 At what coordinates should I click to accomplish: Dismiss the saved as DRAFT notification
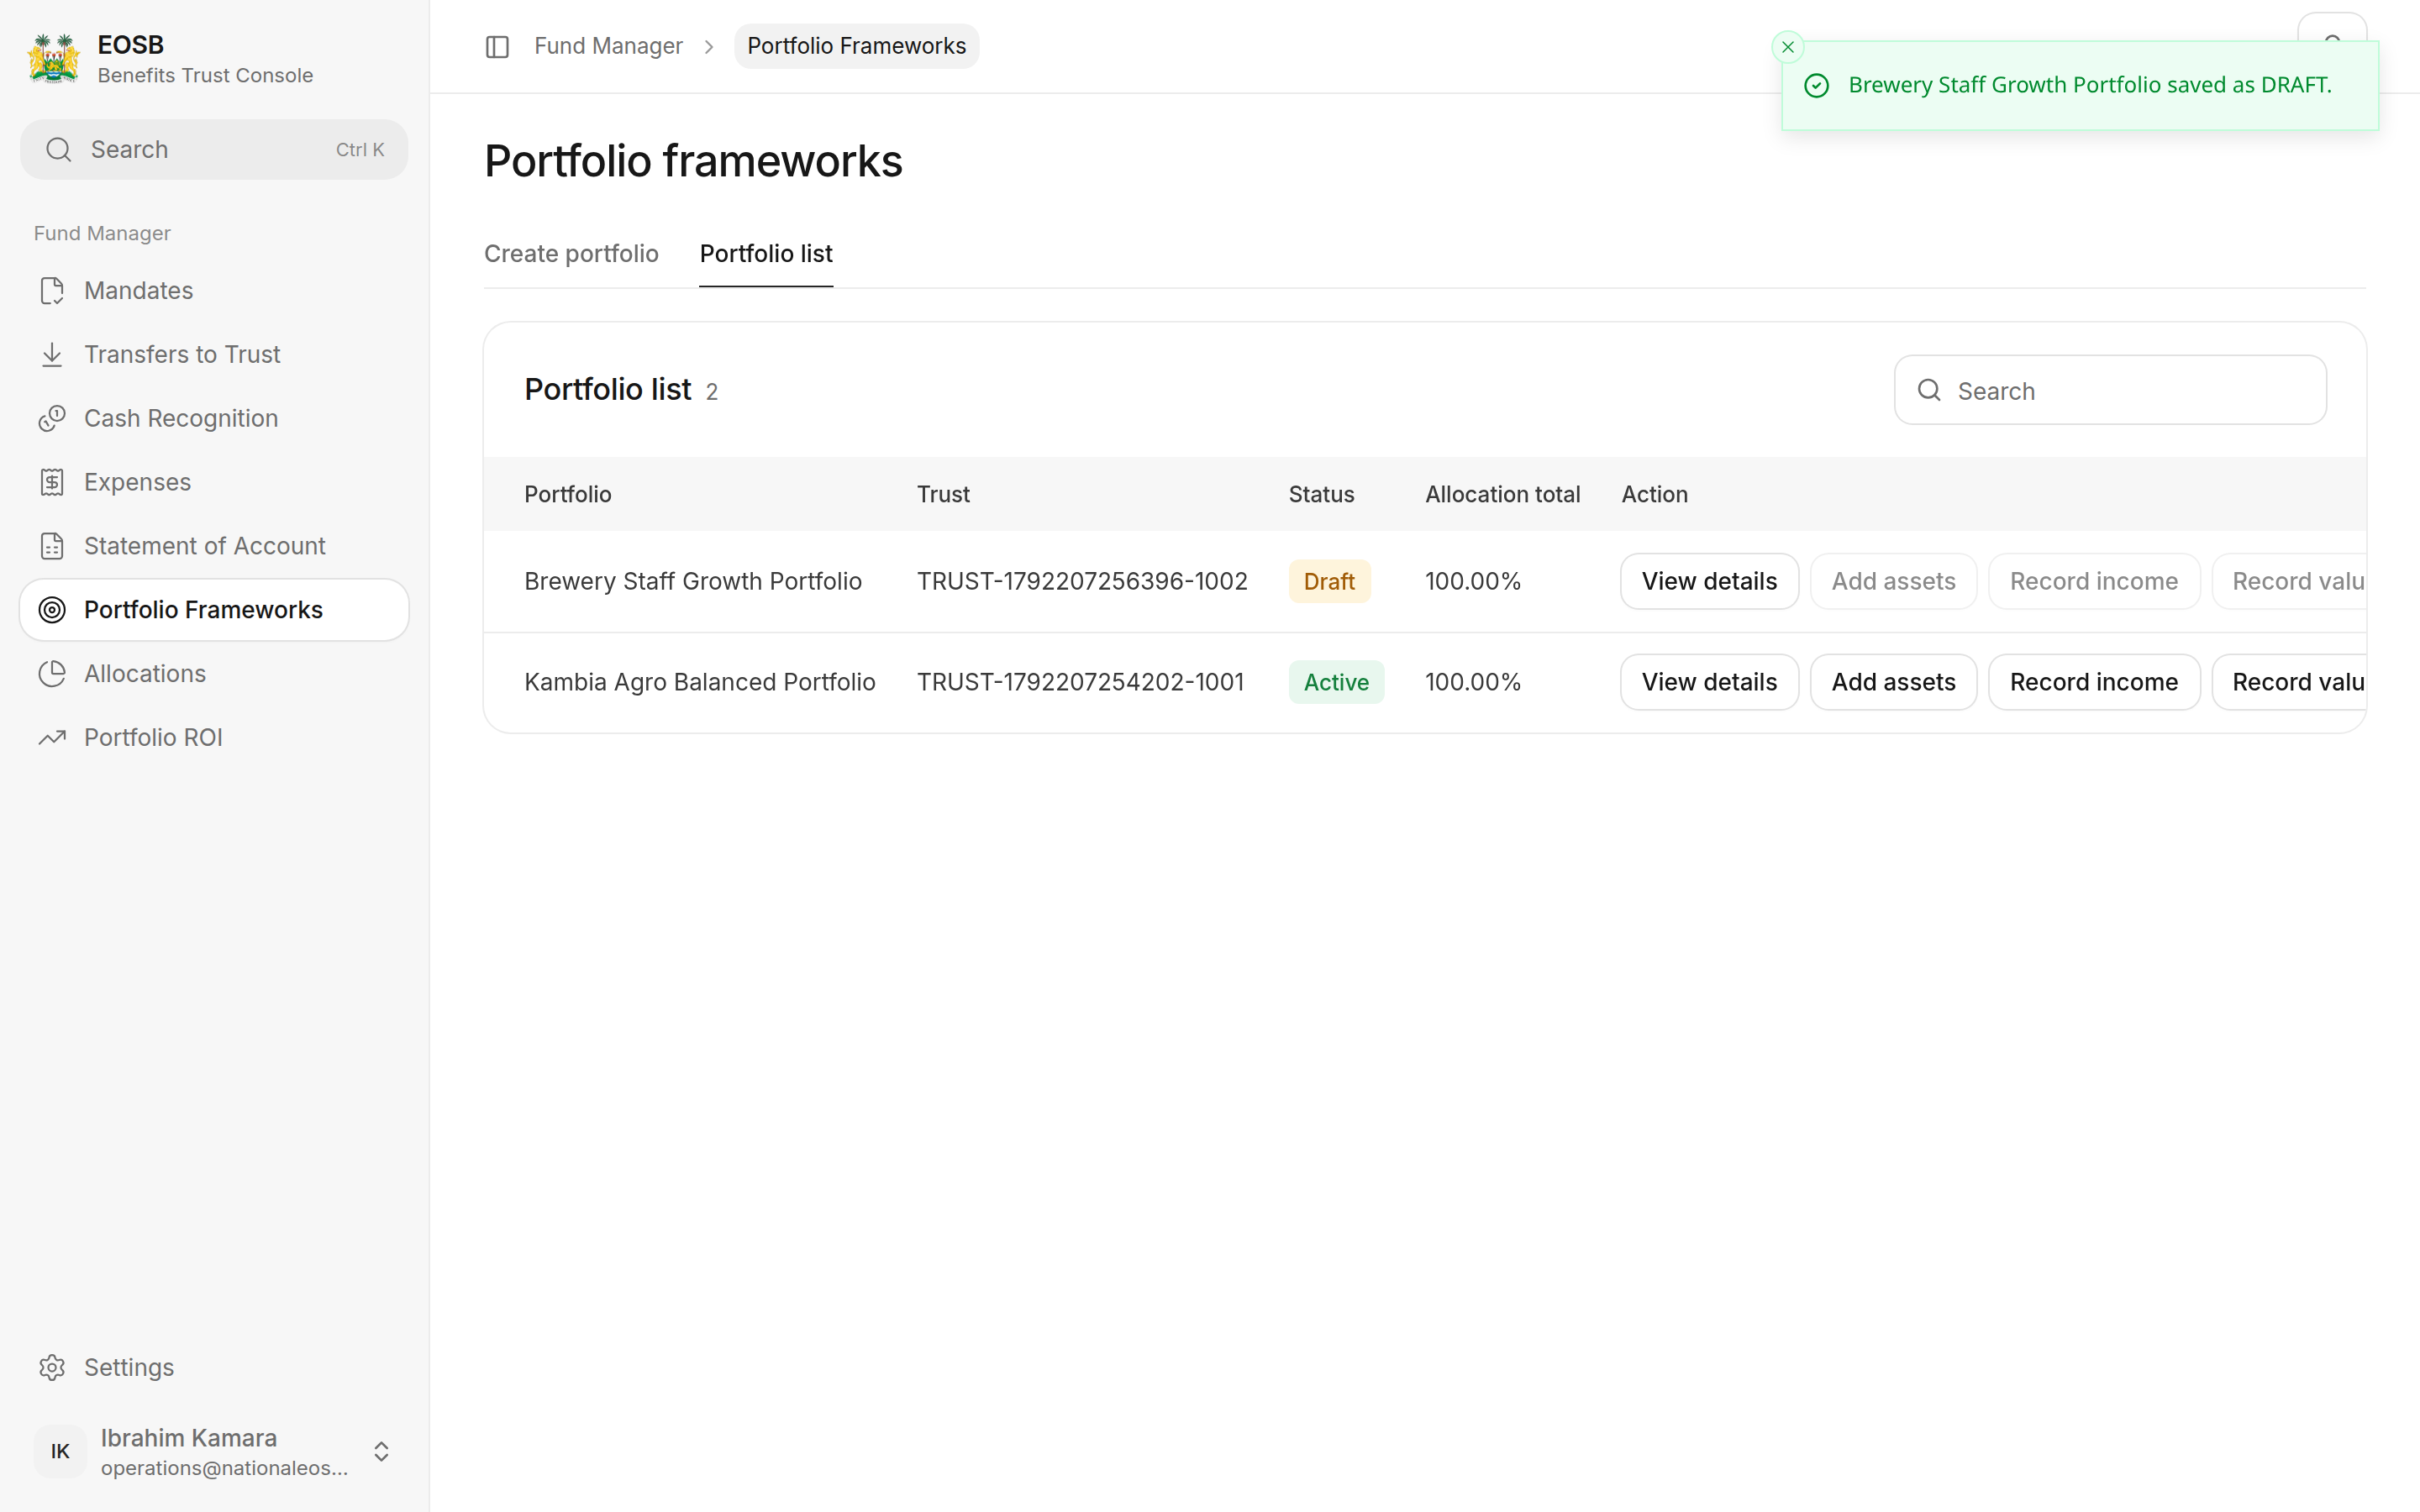point(1787,47)
